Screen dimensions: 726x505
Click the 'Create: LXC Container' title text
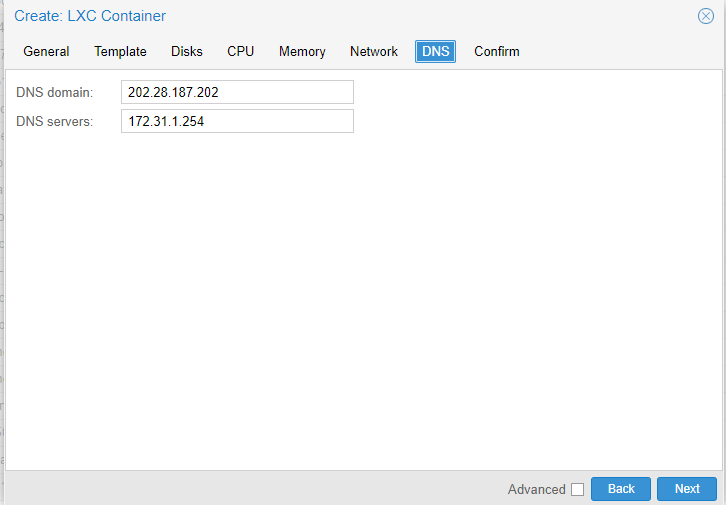pyautogui.click(x=90, y=16)
